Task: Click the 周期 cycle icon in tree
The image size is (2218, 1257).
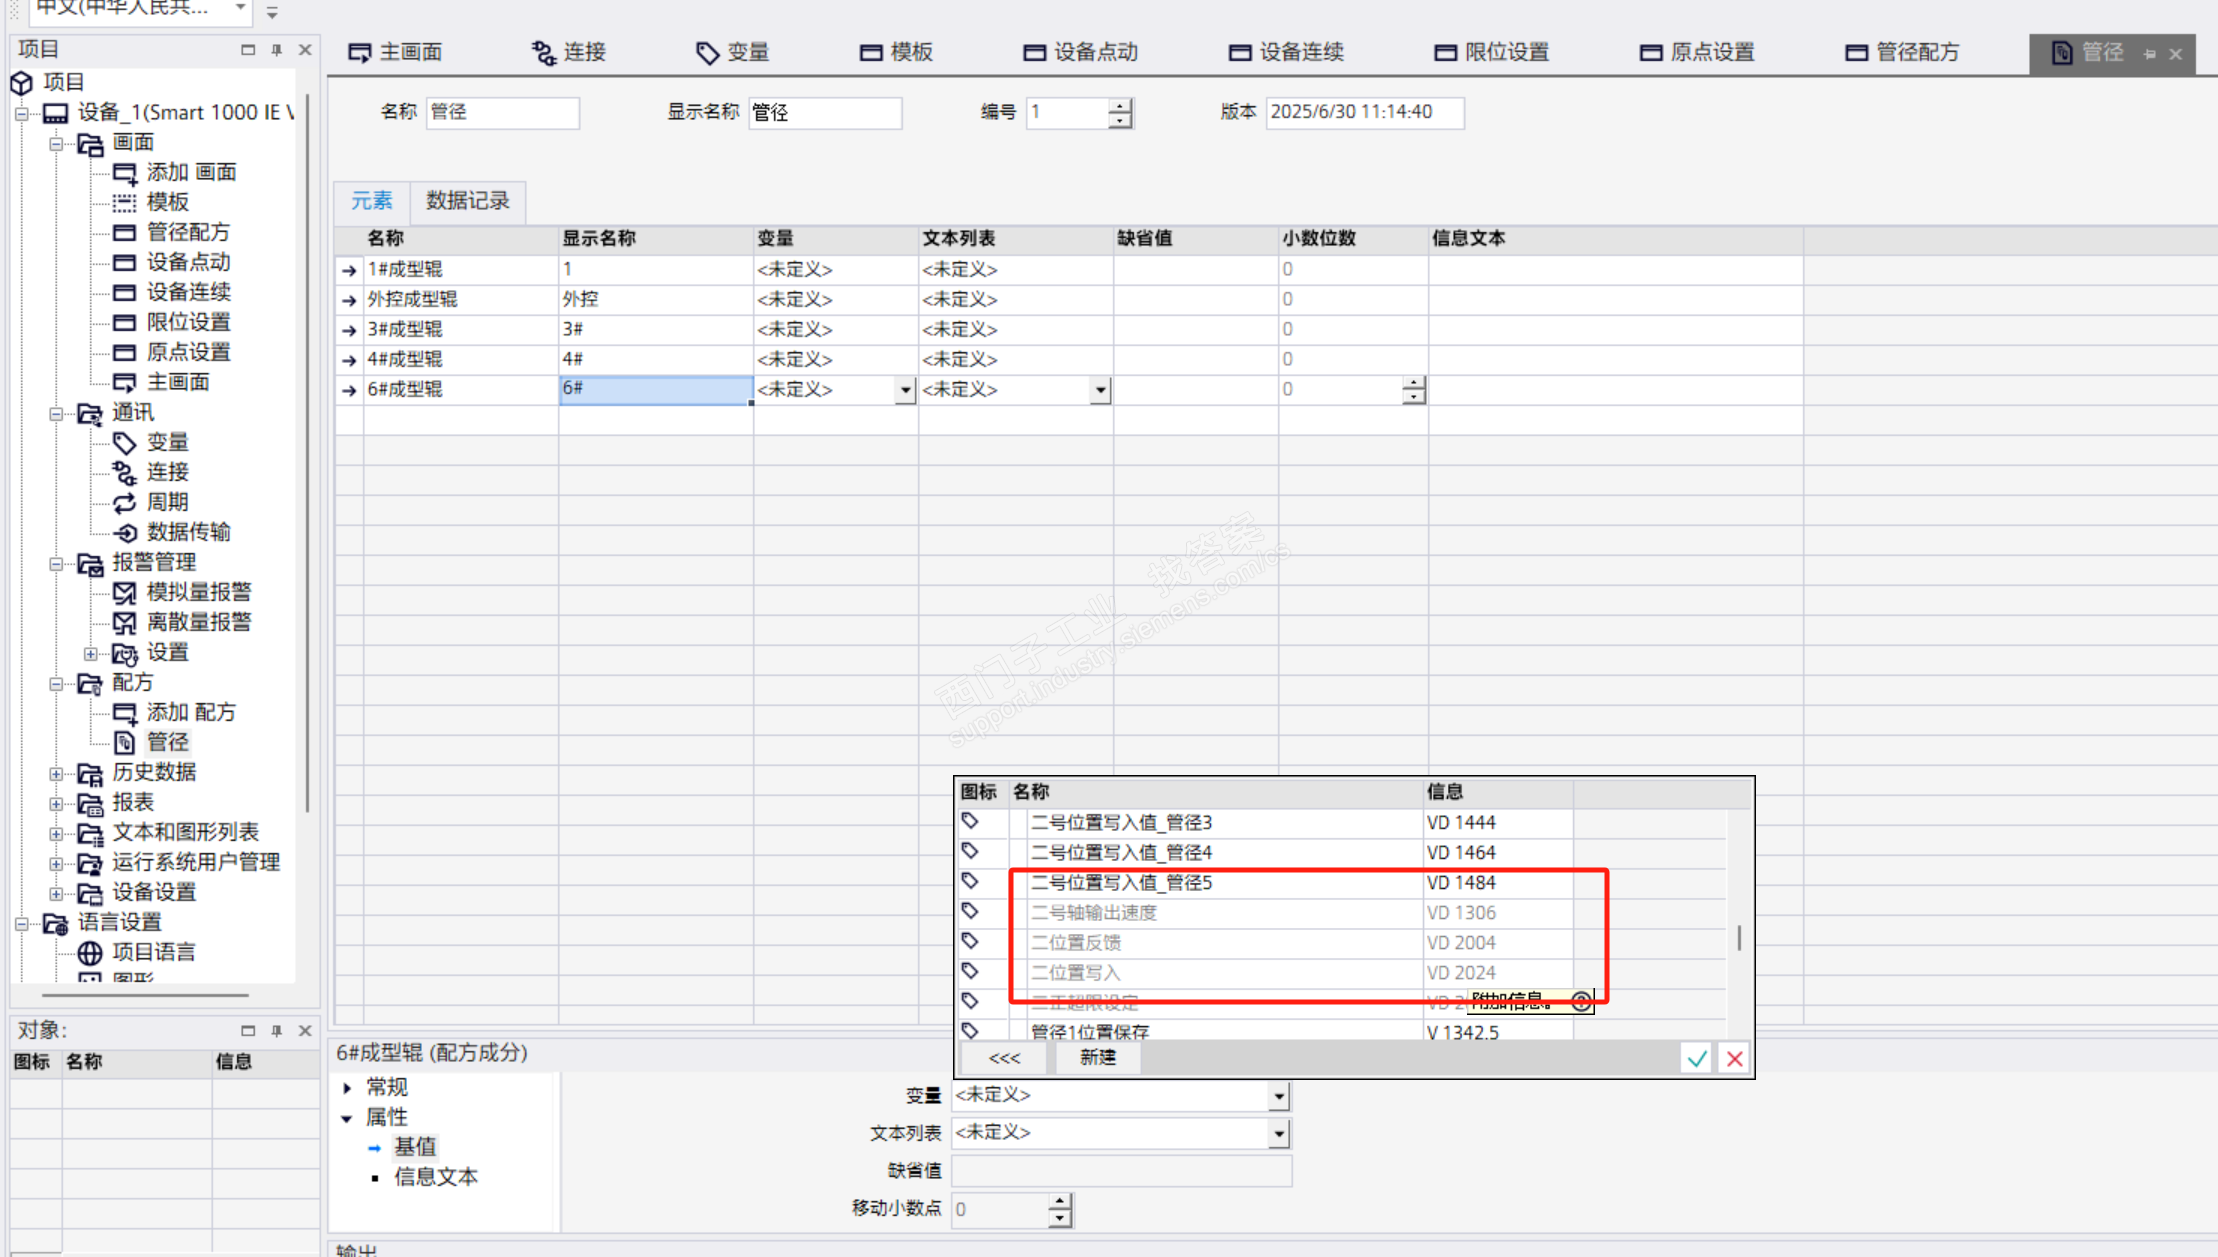Action: 125,502
